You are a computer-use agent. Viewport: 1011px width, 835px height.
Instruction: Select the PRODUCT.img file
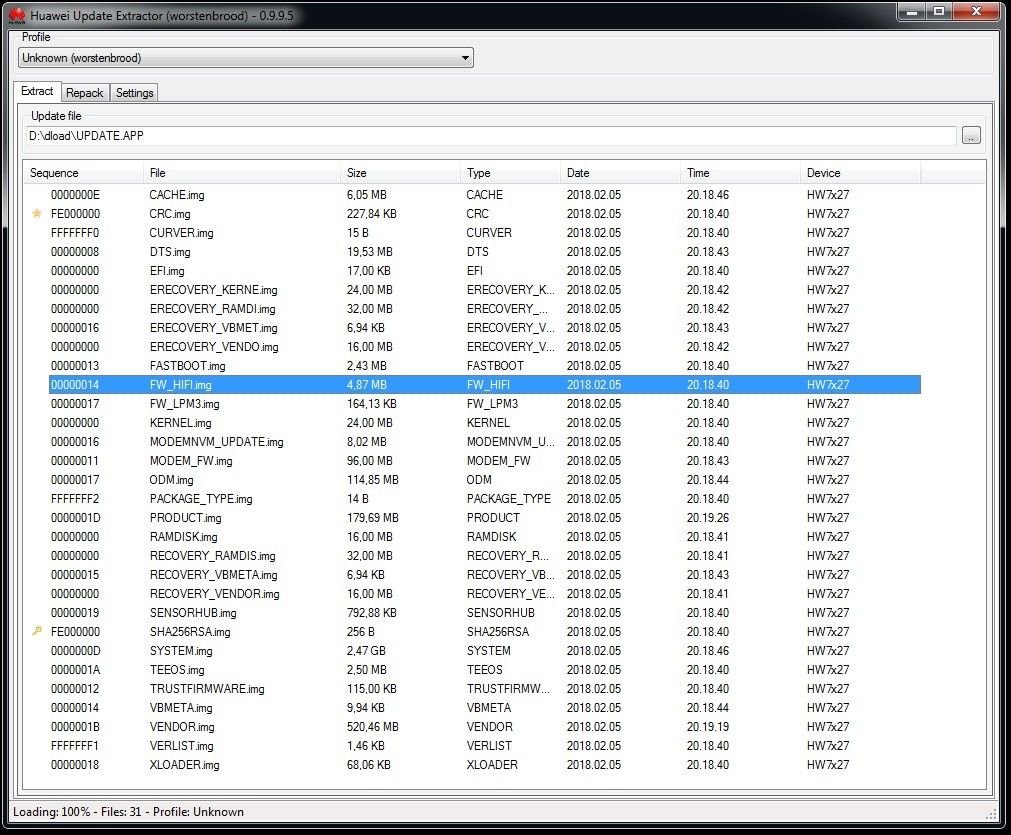[485, 518]
